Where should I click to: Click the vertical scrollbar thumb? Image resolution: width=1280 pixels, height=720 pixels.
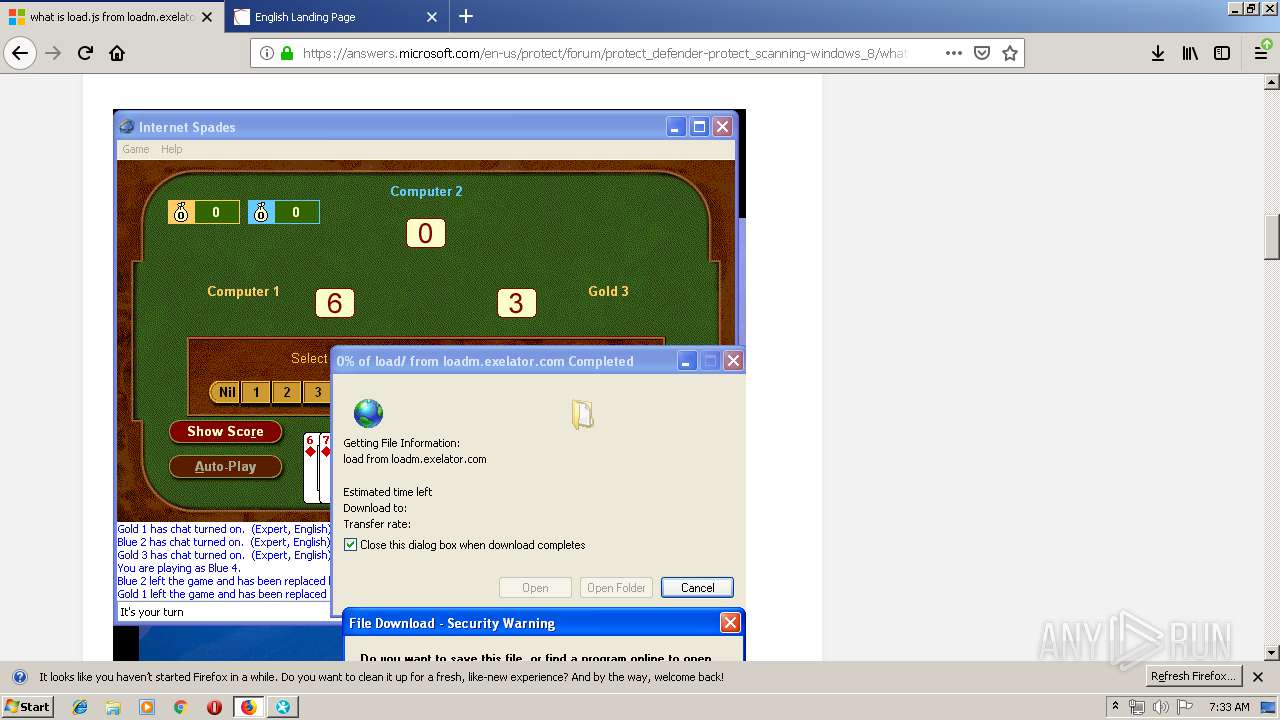[1272, 237]
